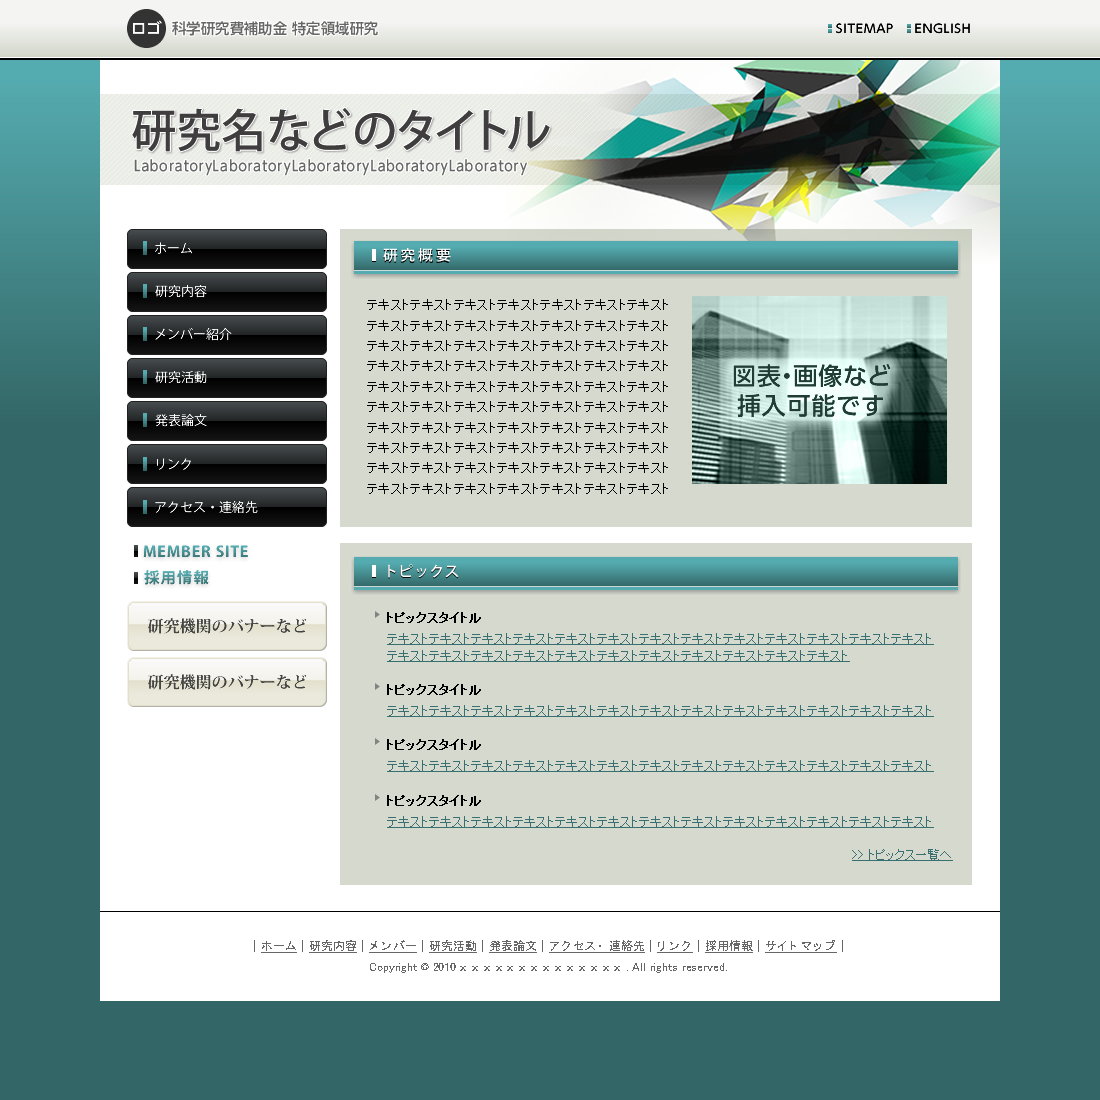Click the 科学研究費補助金 特定領域研究 header text
The image size is (1100, 1100).
[275, 29]
